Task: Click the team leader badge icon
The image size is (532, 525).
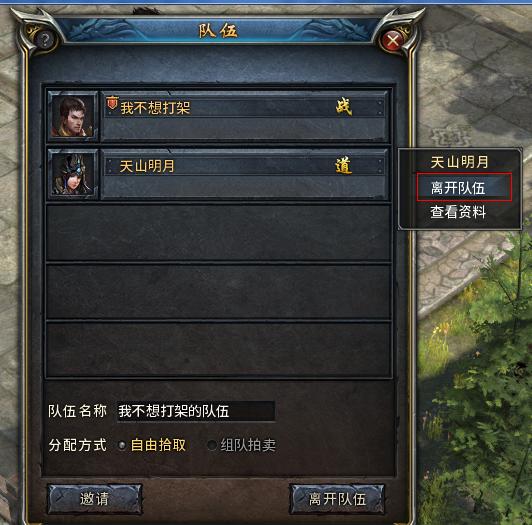Action: 112,103
